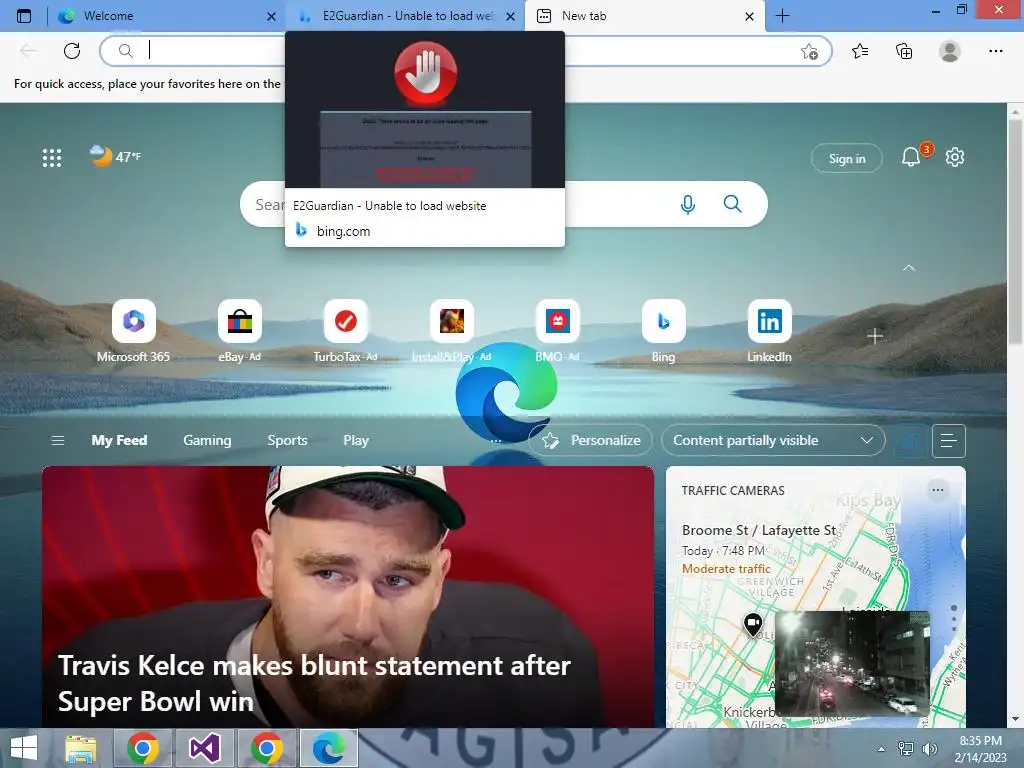Image resolution: width=1024 pixels, height=768 pixels.
Task: Click the Sign in button
Action: (x=846, y=158)
